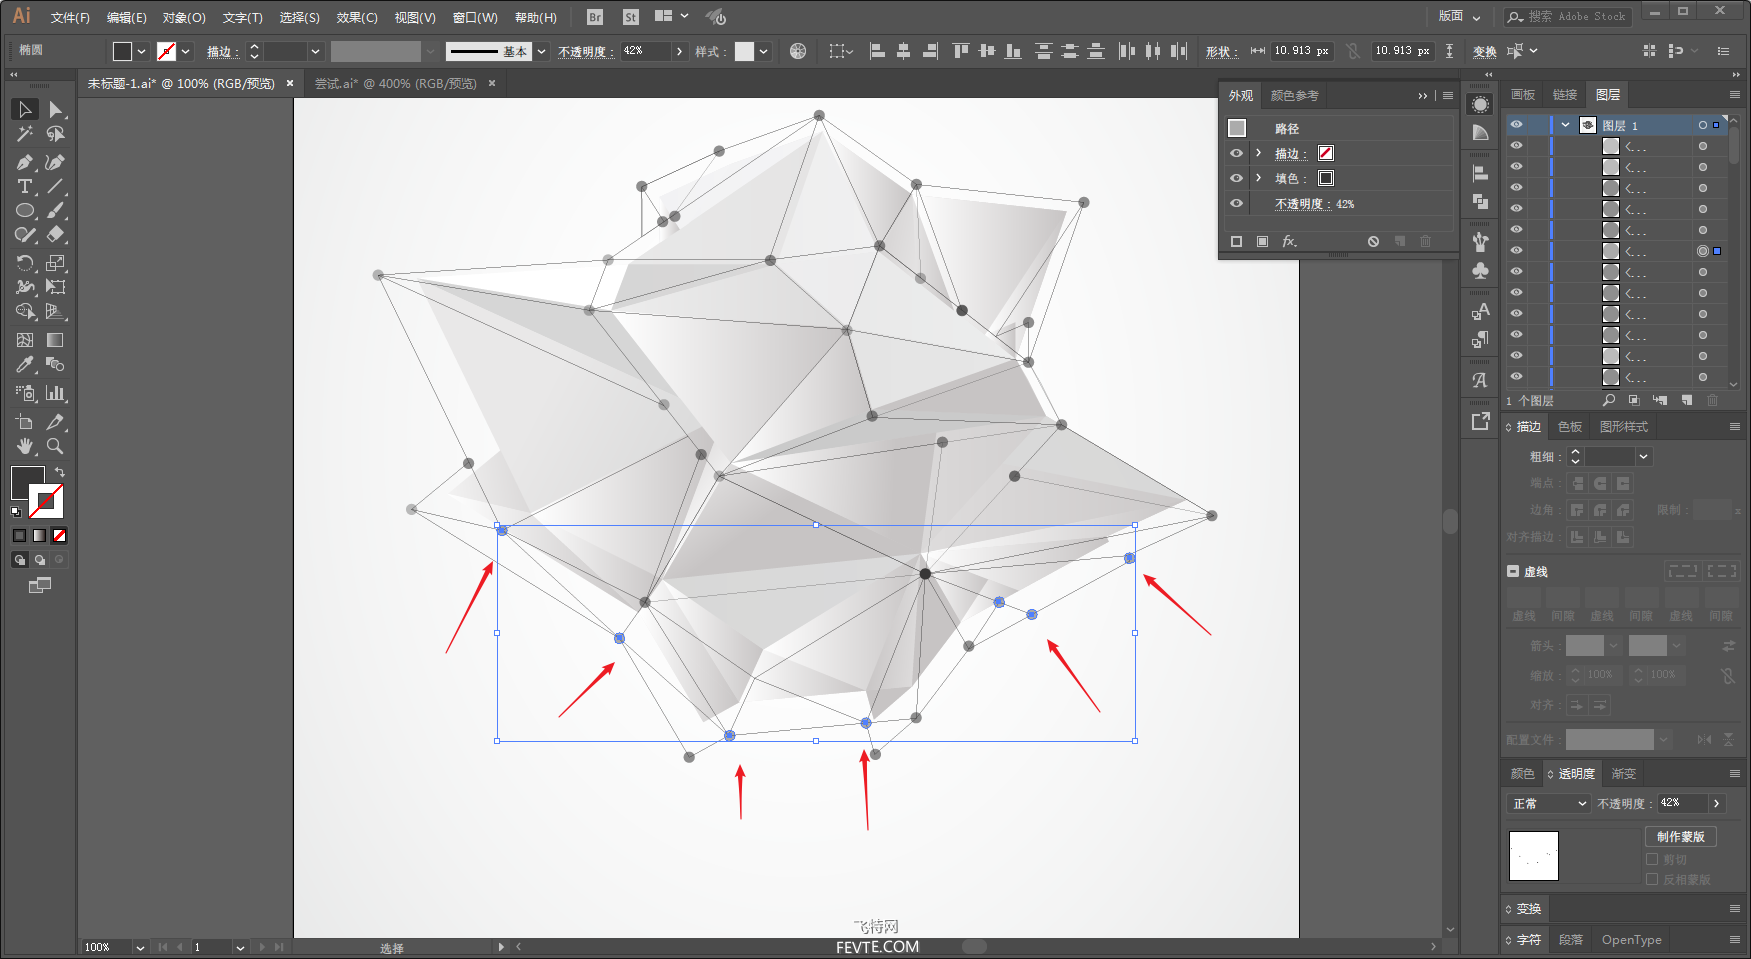Image resolution: width=1751 pixels, height=959 pixels.
Task: Toggle visibility of 图层 1 layer
Action: (1517, 125)
